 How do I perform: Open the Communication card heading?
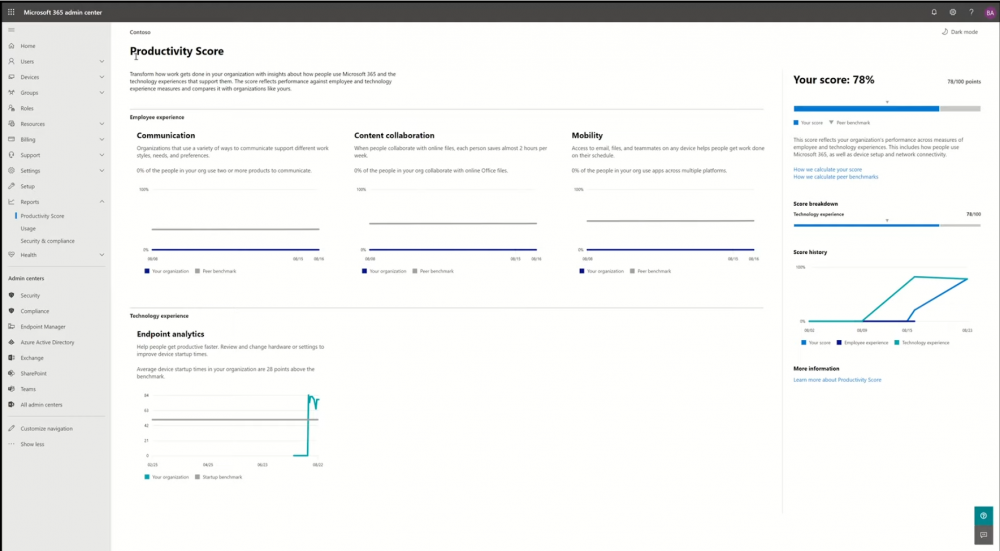pos(166,135)
